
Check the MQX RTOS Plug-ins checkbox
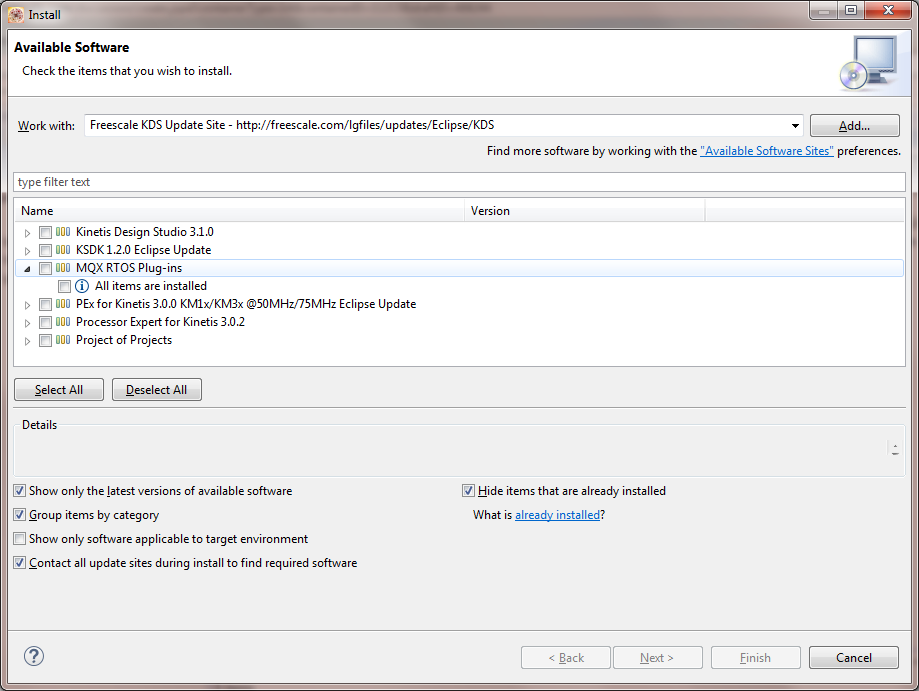[x=45, y=268]
